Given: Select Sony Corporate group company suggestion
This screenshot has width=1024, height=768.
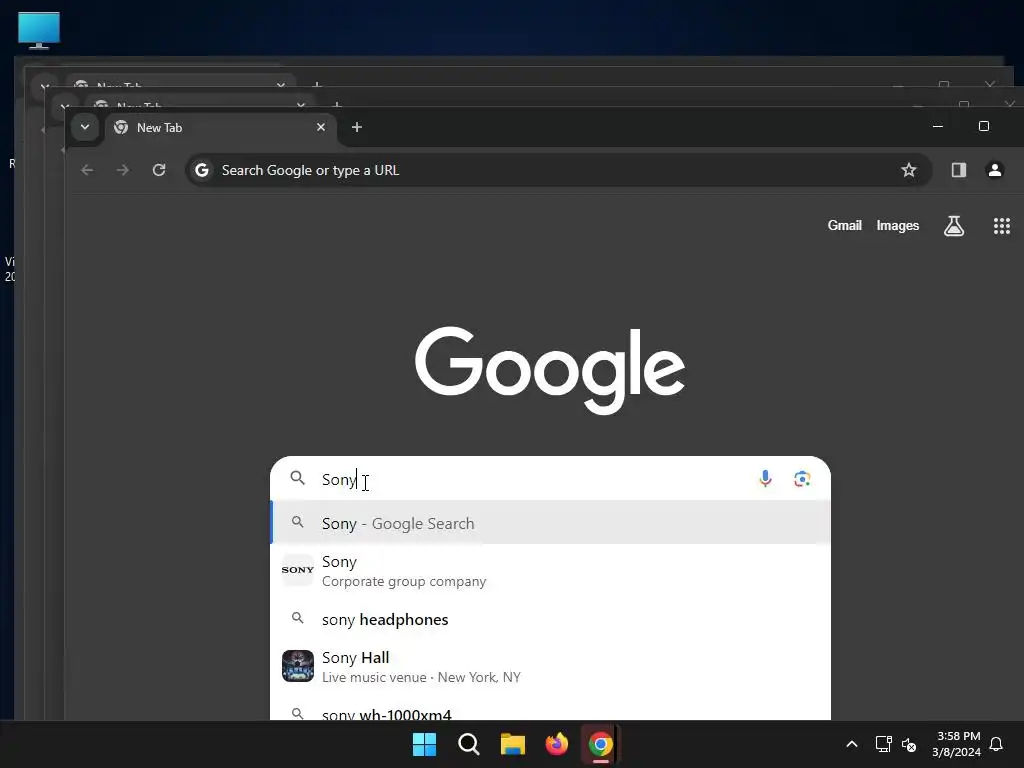Looking at the screenshot, I should click(x=551, y=571).
